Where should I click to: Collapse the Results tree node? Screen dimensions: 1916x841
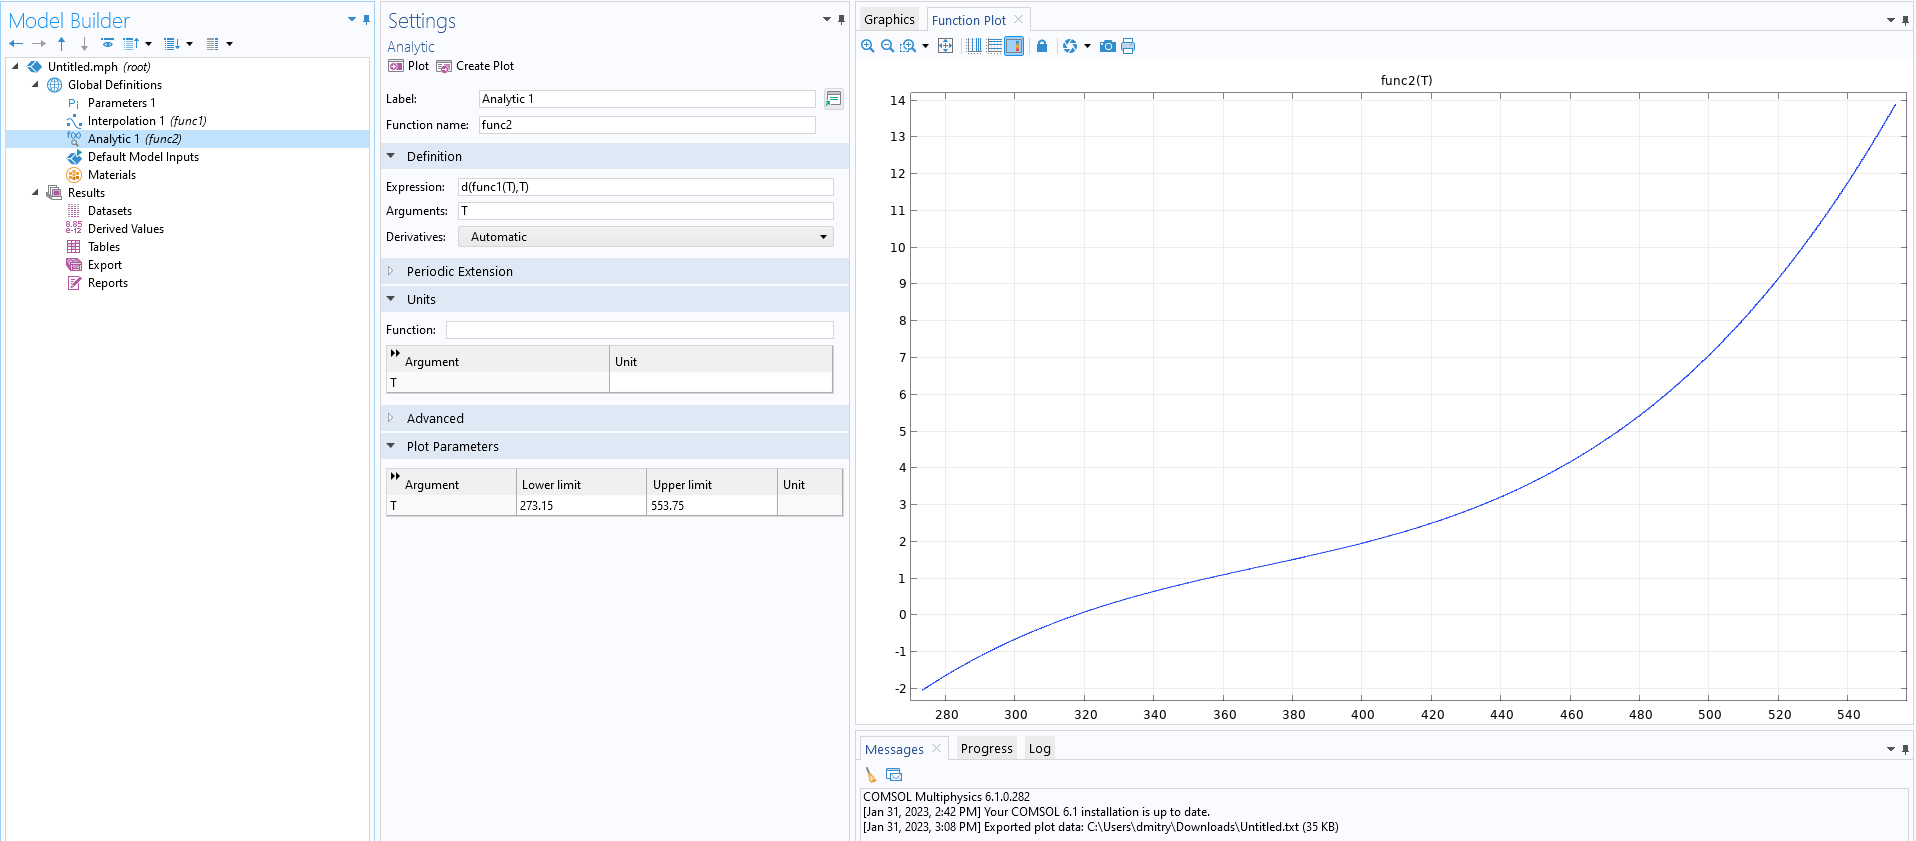click(x=36, y=193)
